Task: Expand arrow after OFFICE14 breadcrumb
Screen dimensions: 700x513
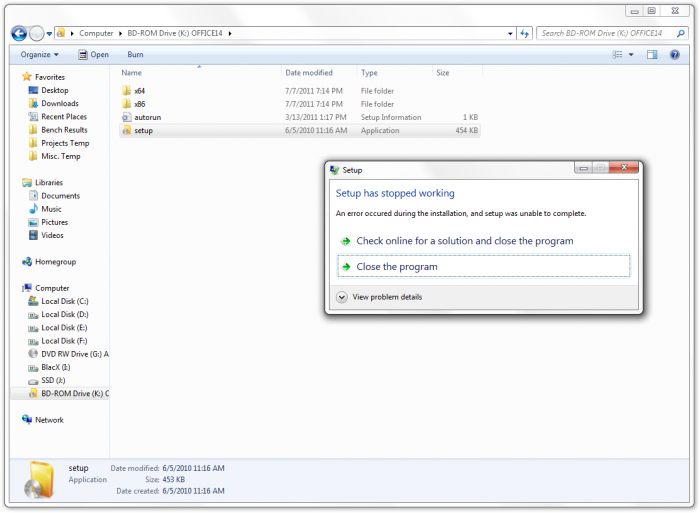Action: point(230,33)
